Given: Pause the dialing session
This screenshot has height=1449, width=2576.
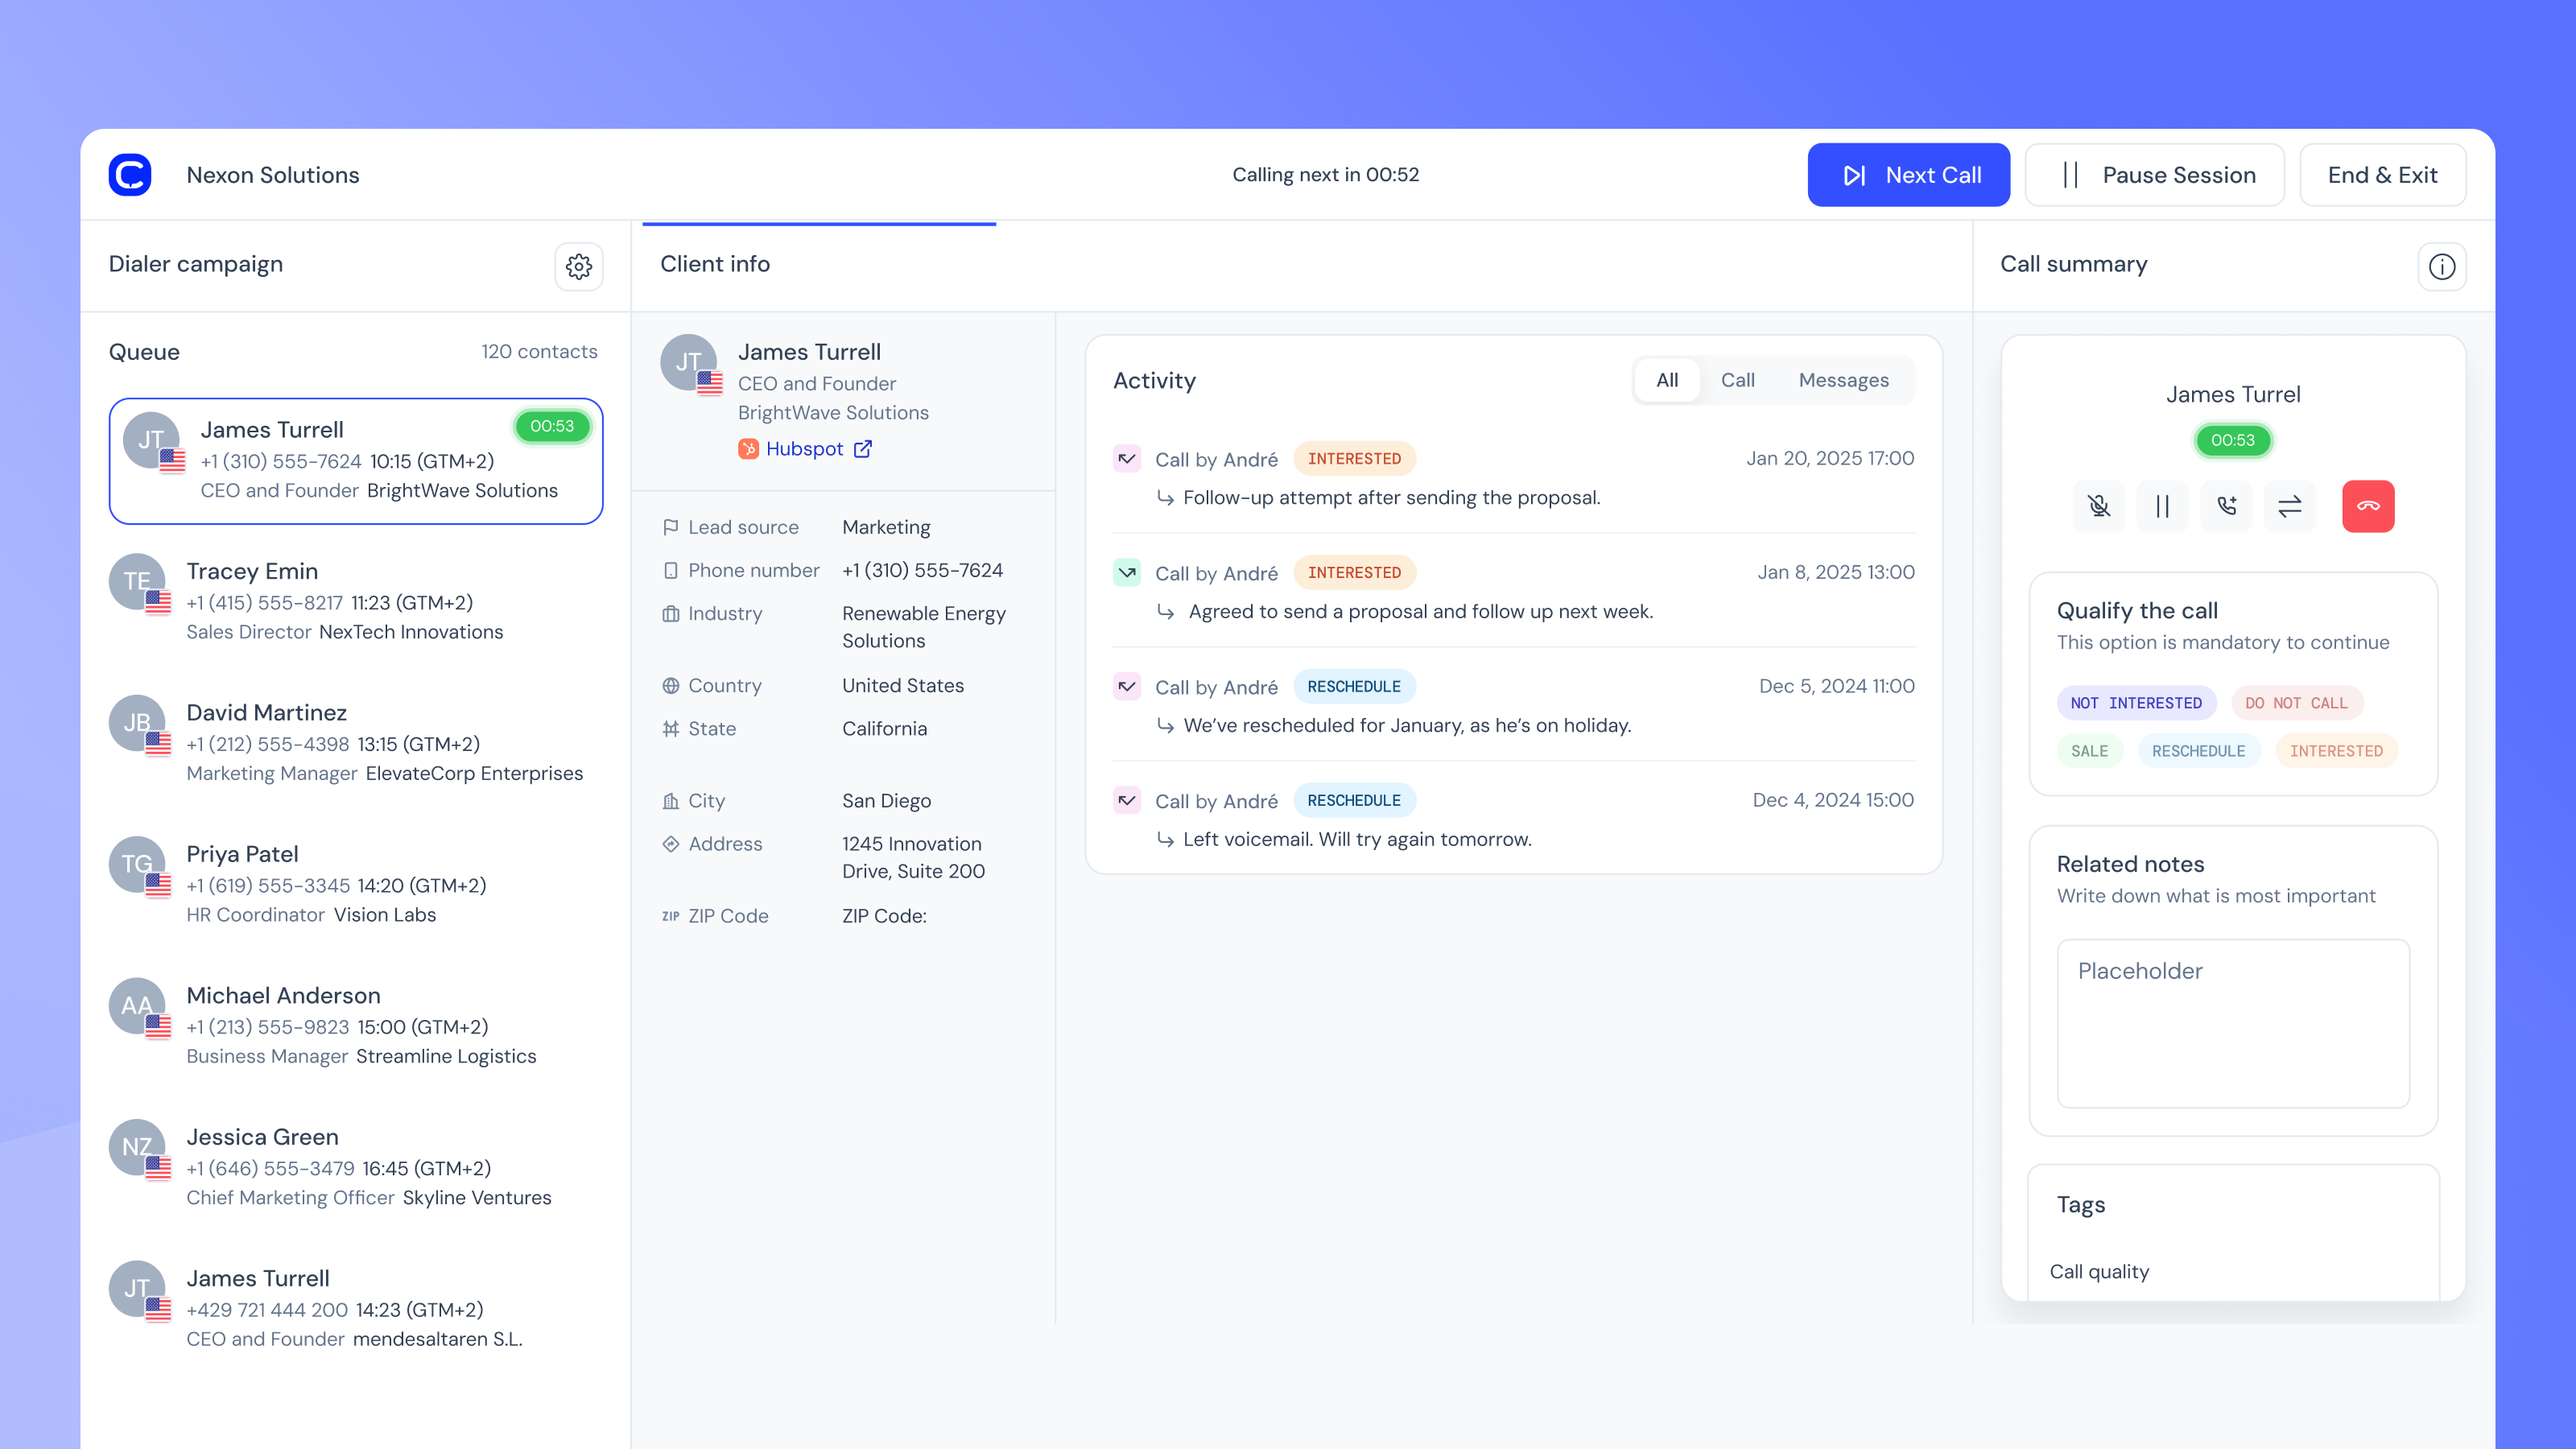Looking at the screenshot, I should click(x=2154, y=174).
